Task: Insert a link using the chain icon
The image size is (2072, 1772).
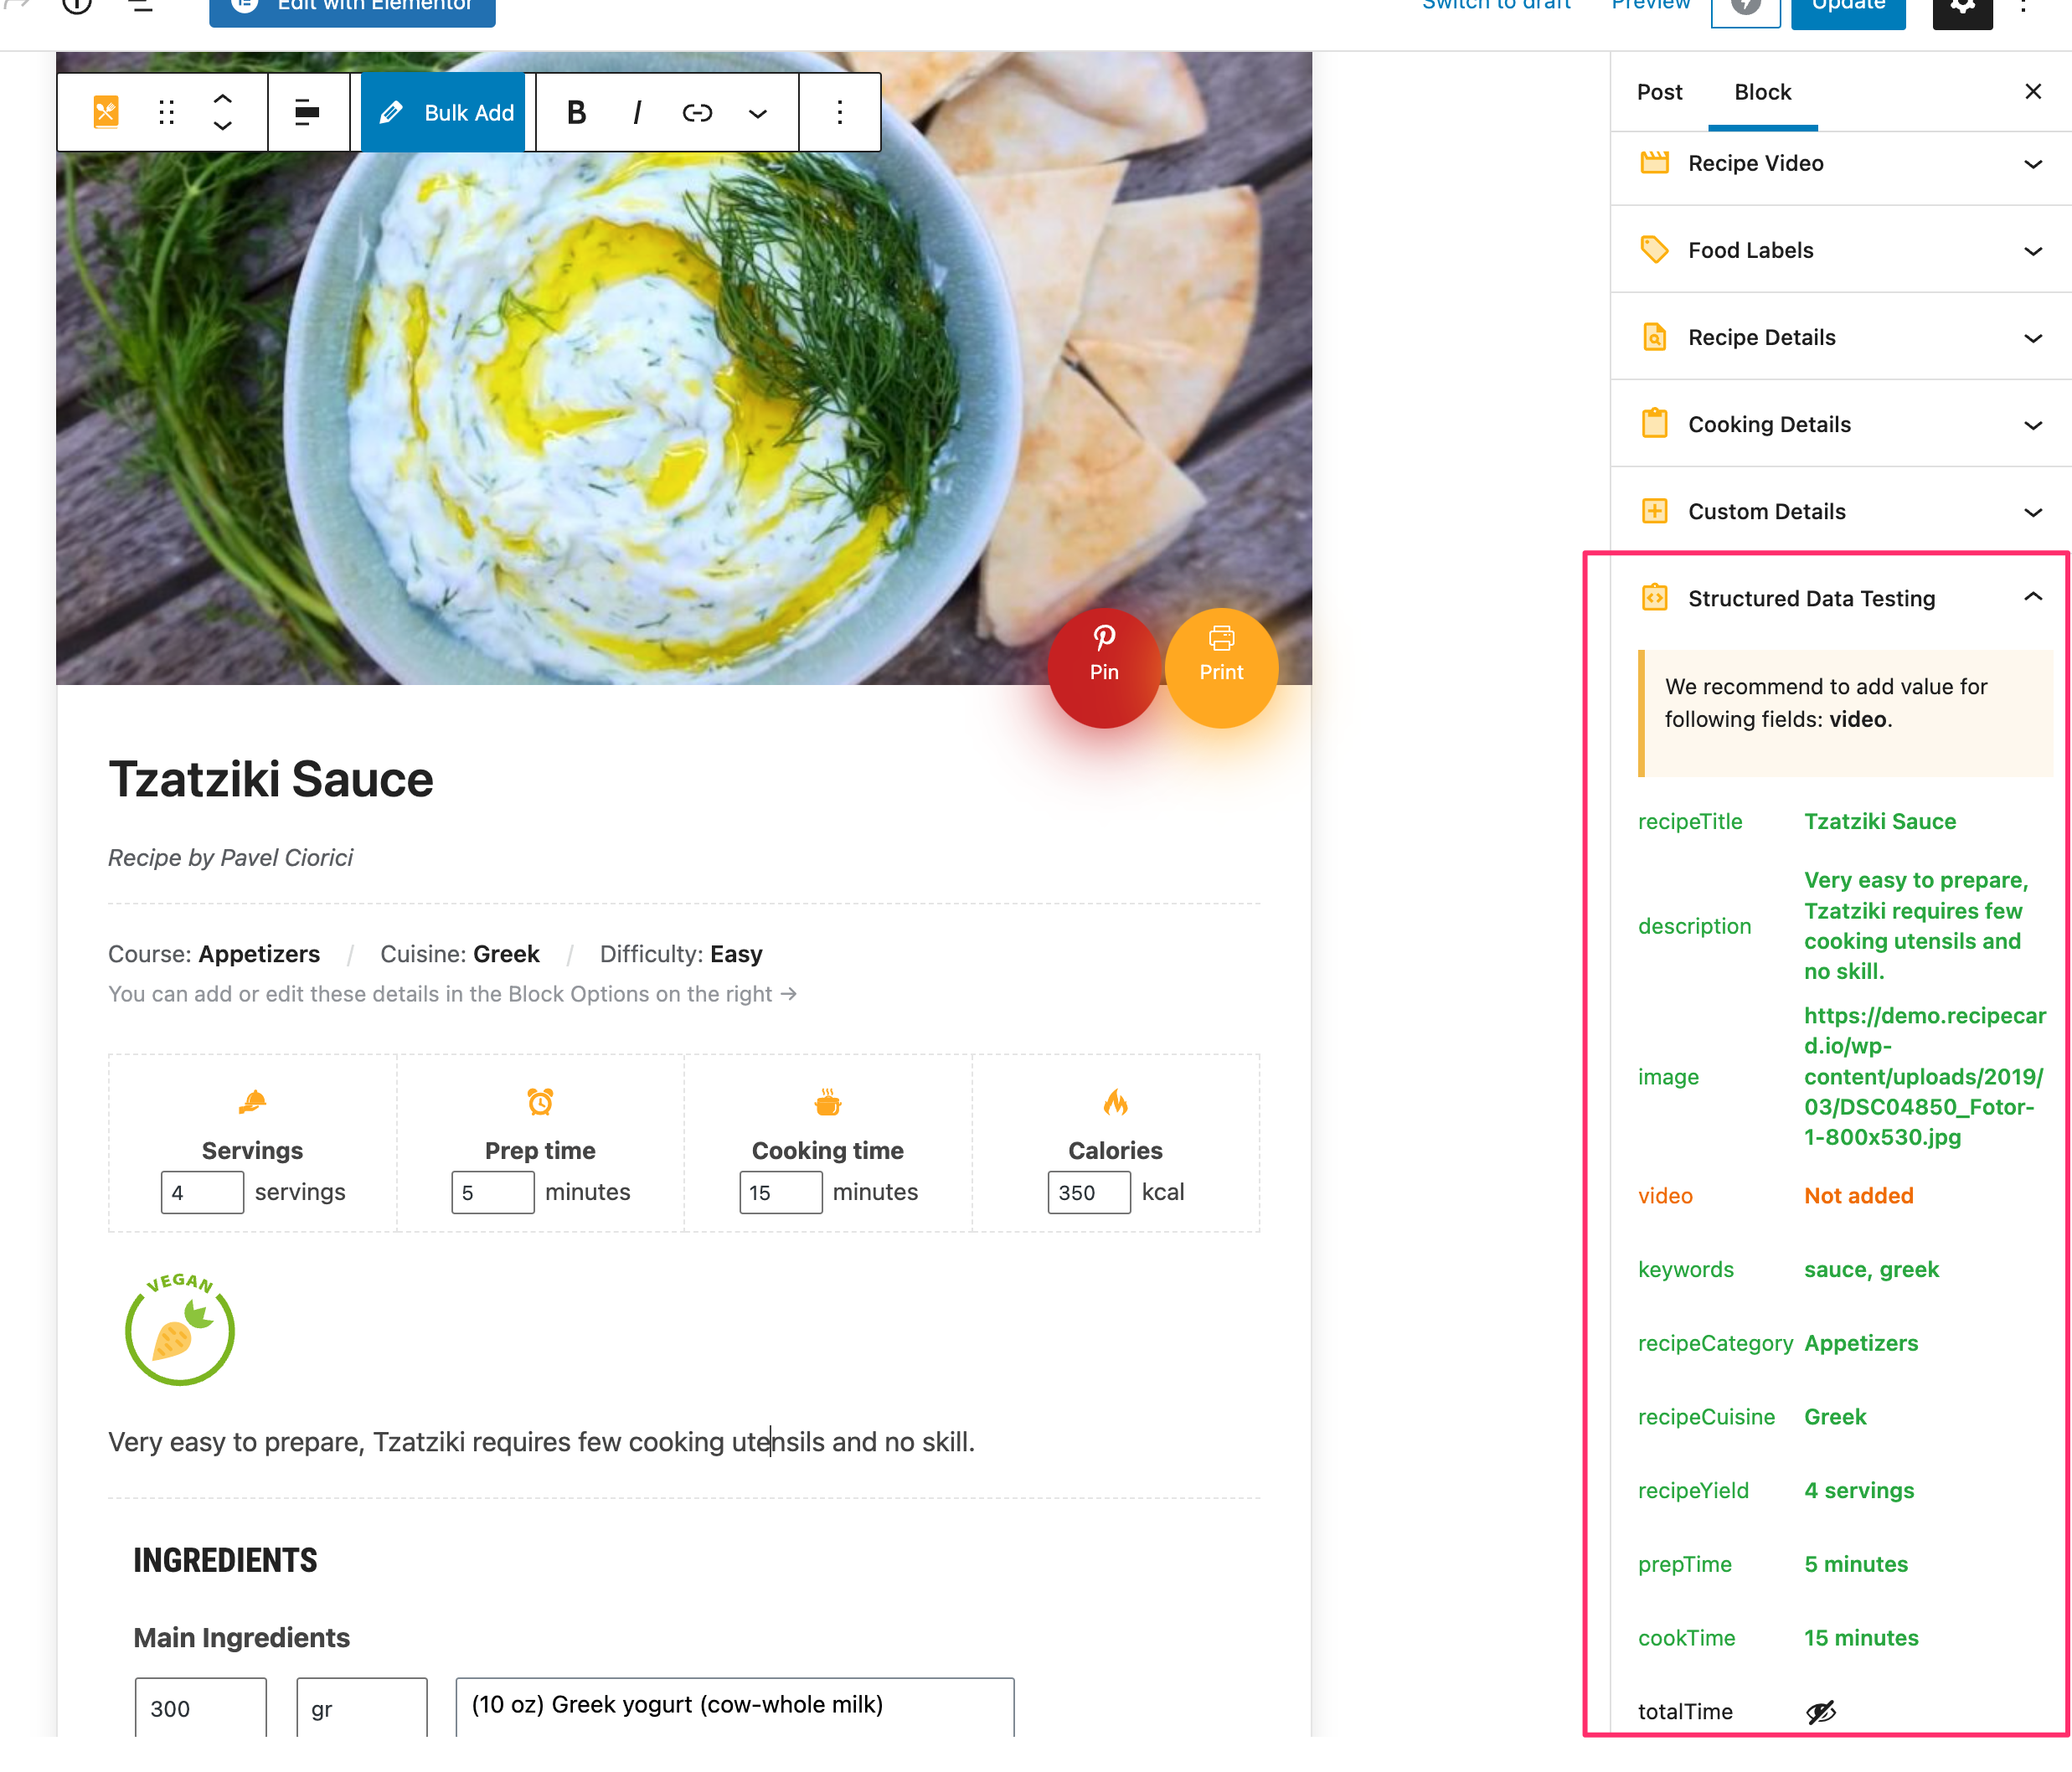Action: pos(697,112)
